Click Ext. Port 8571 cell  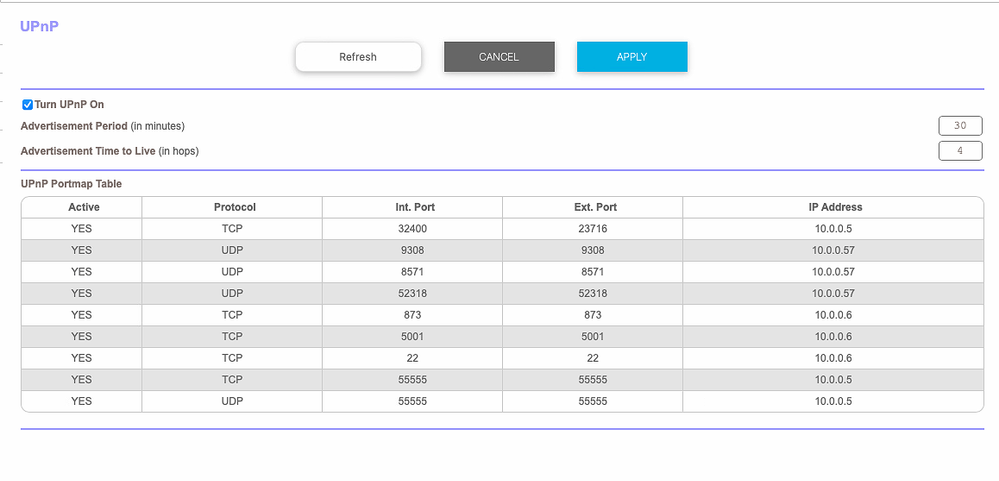593,272
